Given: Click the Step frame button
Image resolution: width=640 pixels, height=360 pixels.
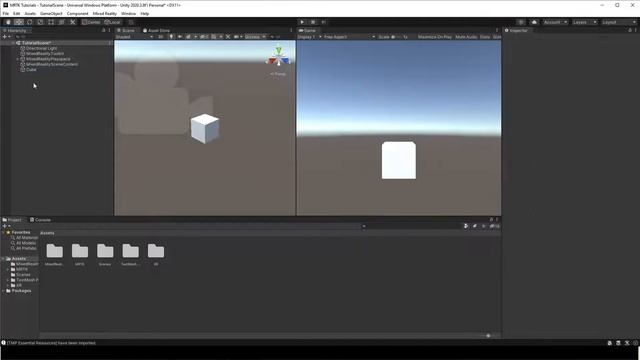Looking at the screenshot, I should tap(323, 22).
